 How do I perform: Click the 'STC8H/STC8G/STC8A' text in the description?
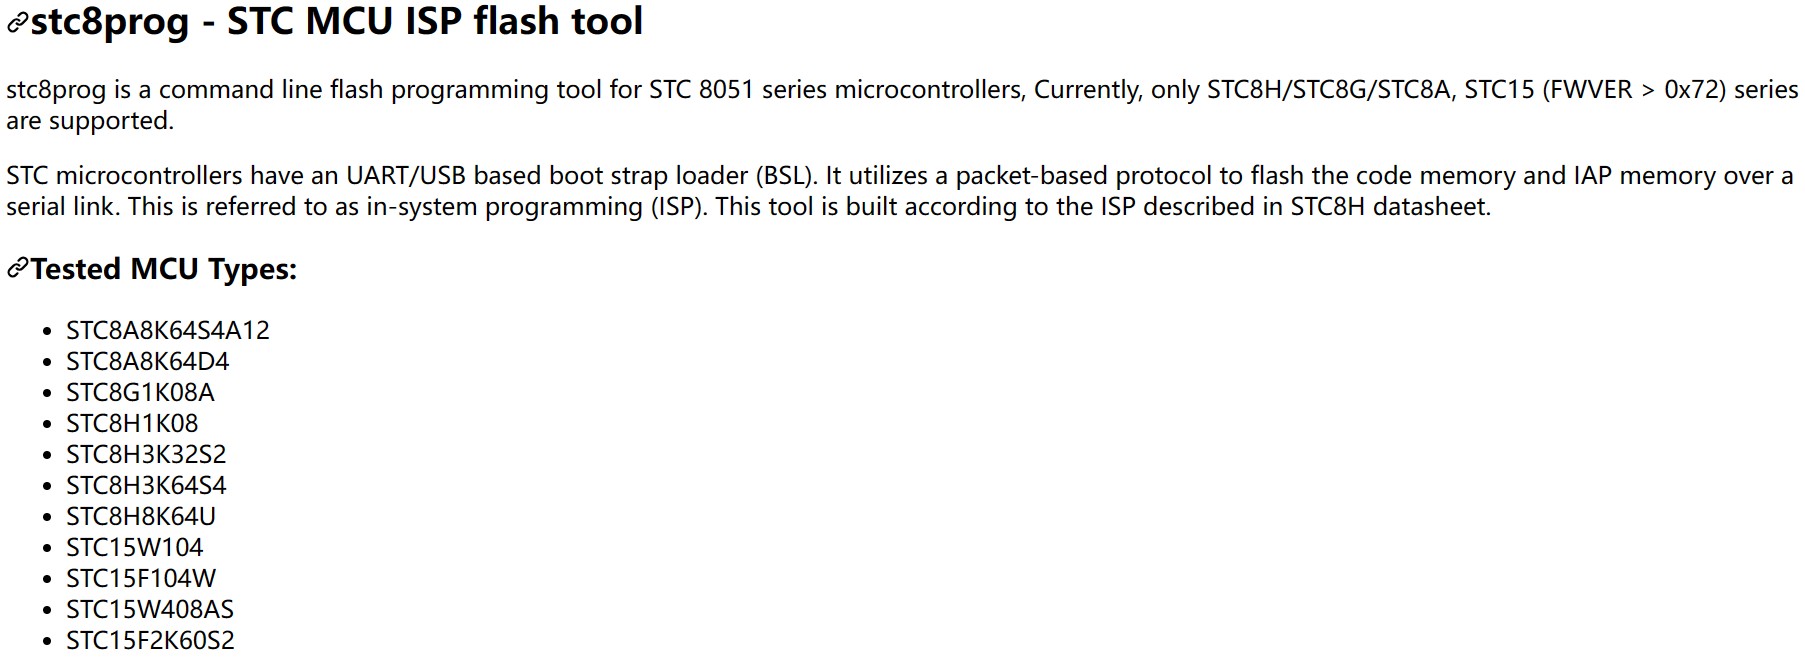(1328, 90)
